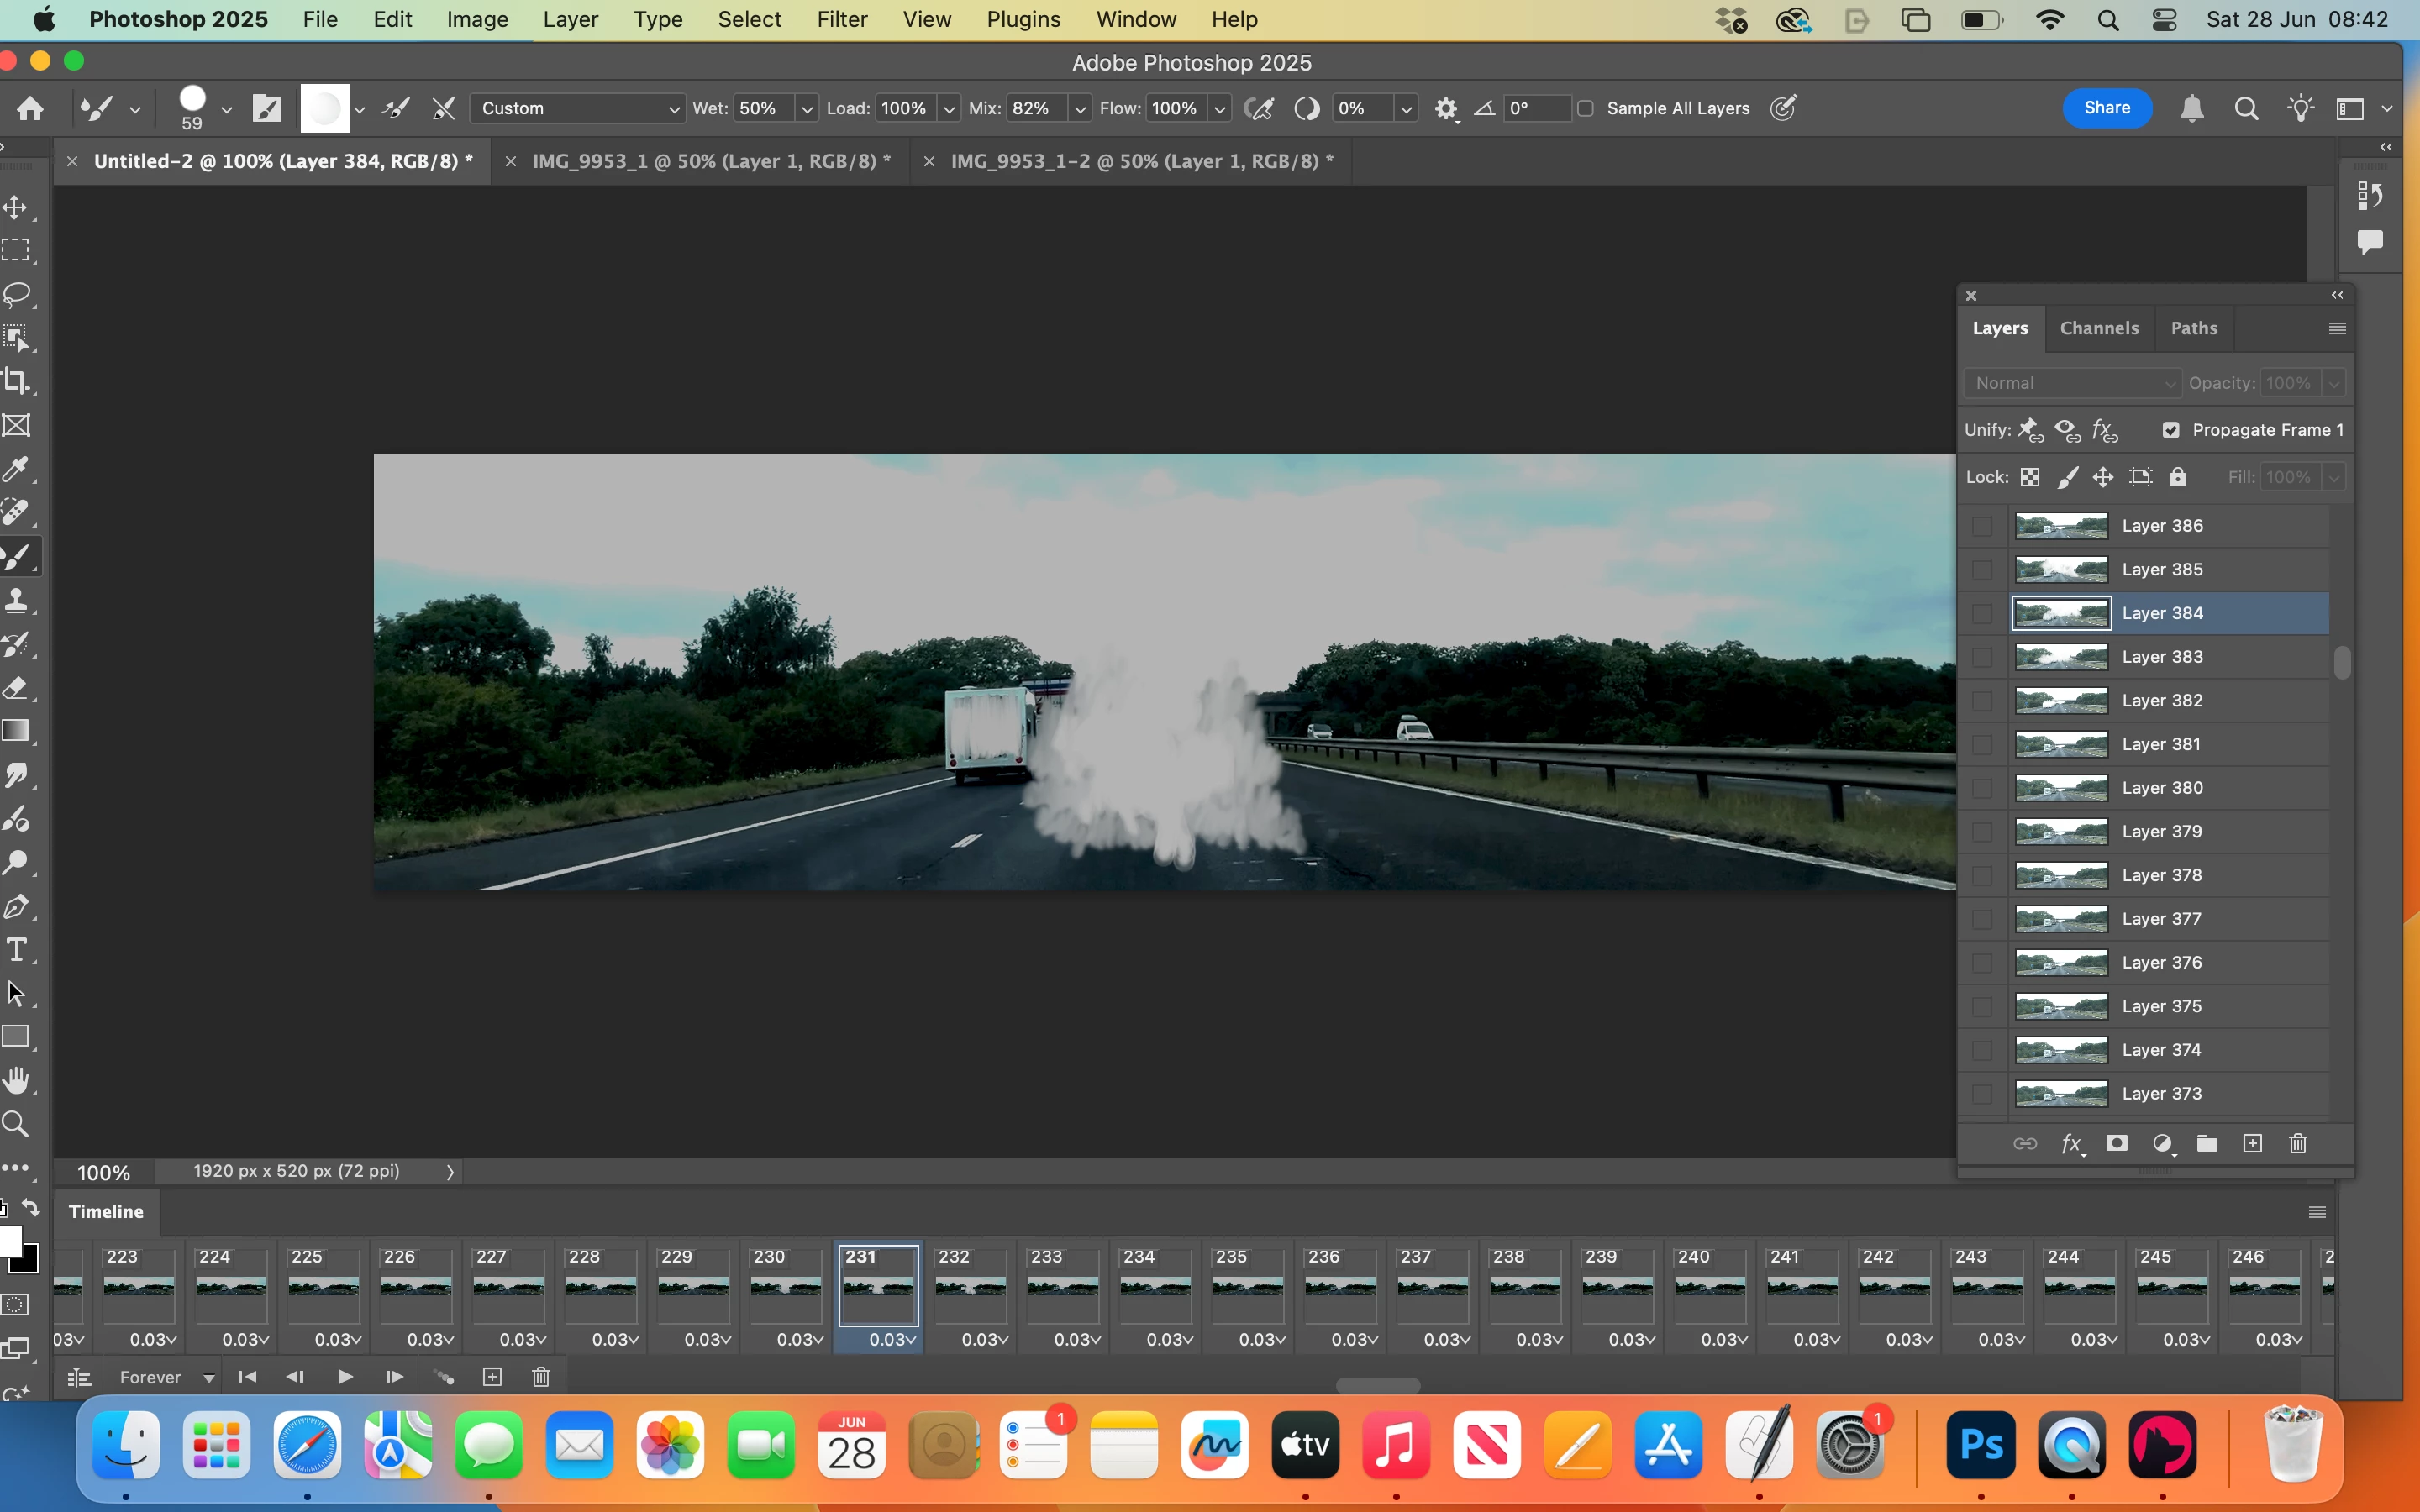This screenshot has width=2420, height=1512.
Task: Select the Horizontal Type tool
Action: click(x=17, y=950)
